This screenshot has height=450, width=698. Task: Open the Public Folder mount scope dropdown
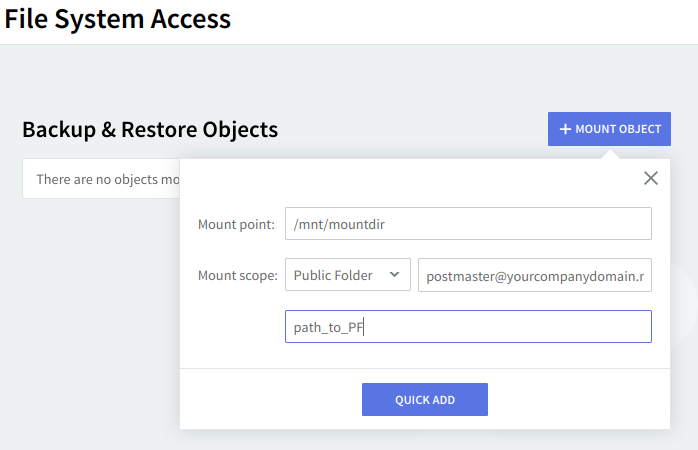pos(347,275)
